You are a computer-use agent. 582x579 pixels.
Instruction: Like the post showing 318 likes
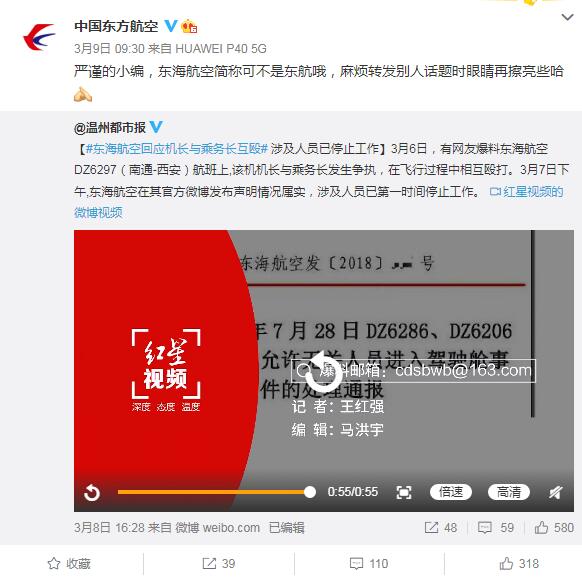click(519, 563)
